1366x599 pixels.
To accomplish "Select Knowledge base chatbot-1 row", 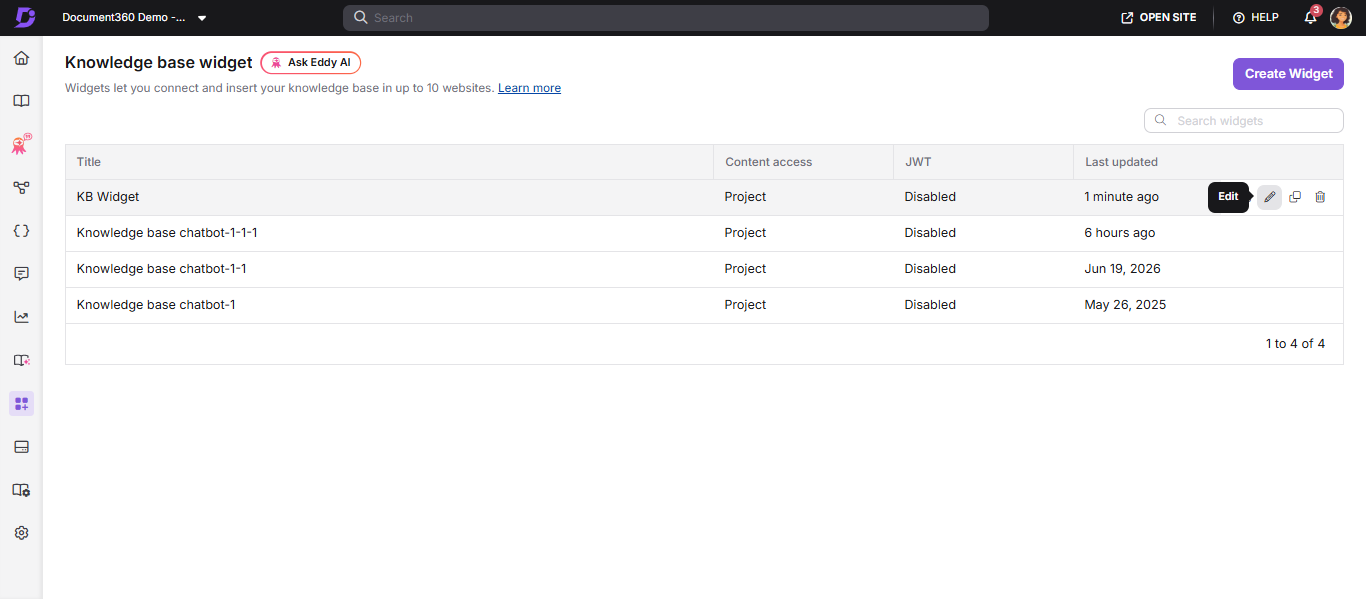I will click(704, 305).
